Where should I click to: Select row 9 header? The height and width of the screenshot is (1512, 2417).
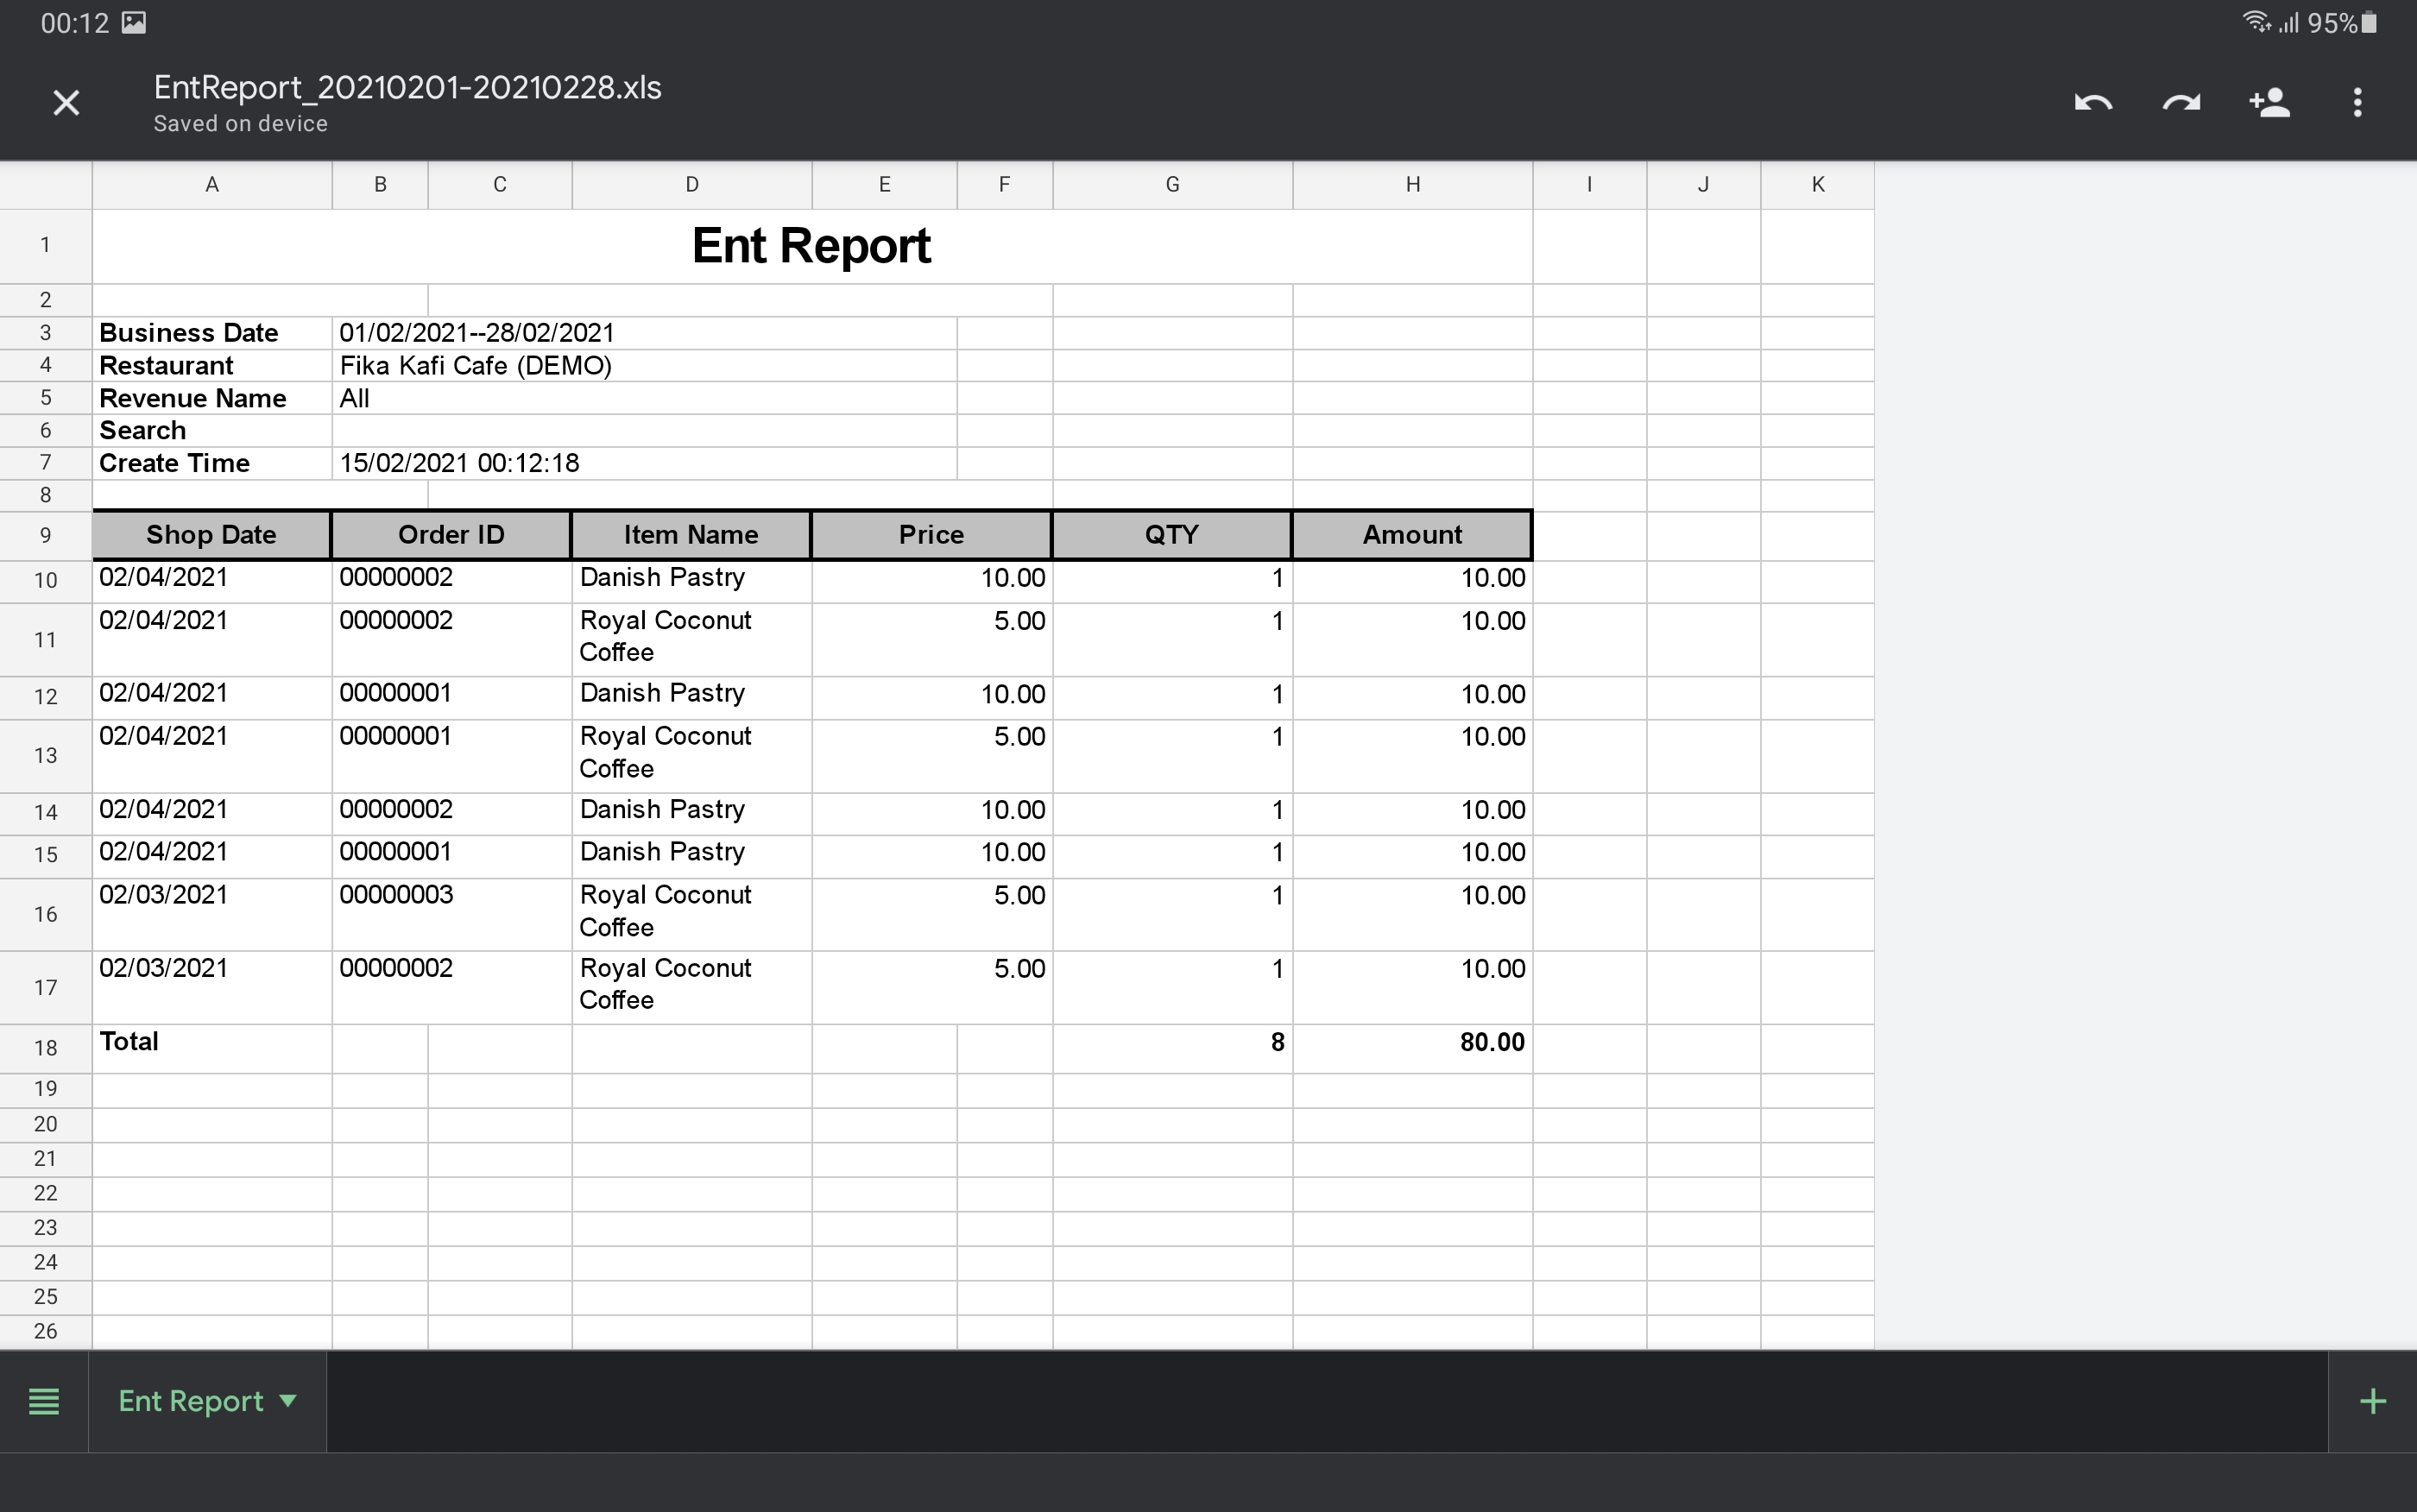(45, 535)
